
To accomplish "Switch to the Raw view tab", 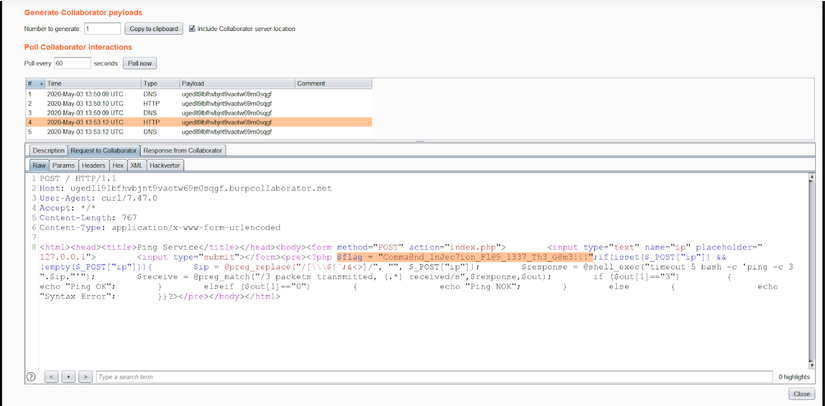I will click(39, 165).
